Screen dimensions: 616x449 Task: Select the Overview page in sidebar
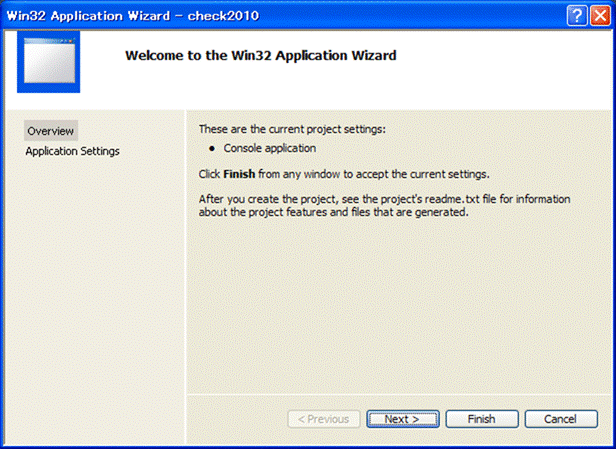click(50, 131)
